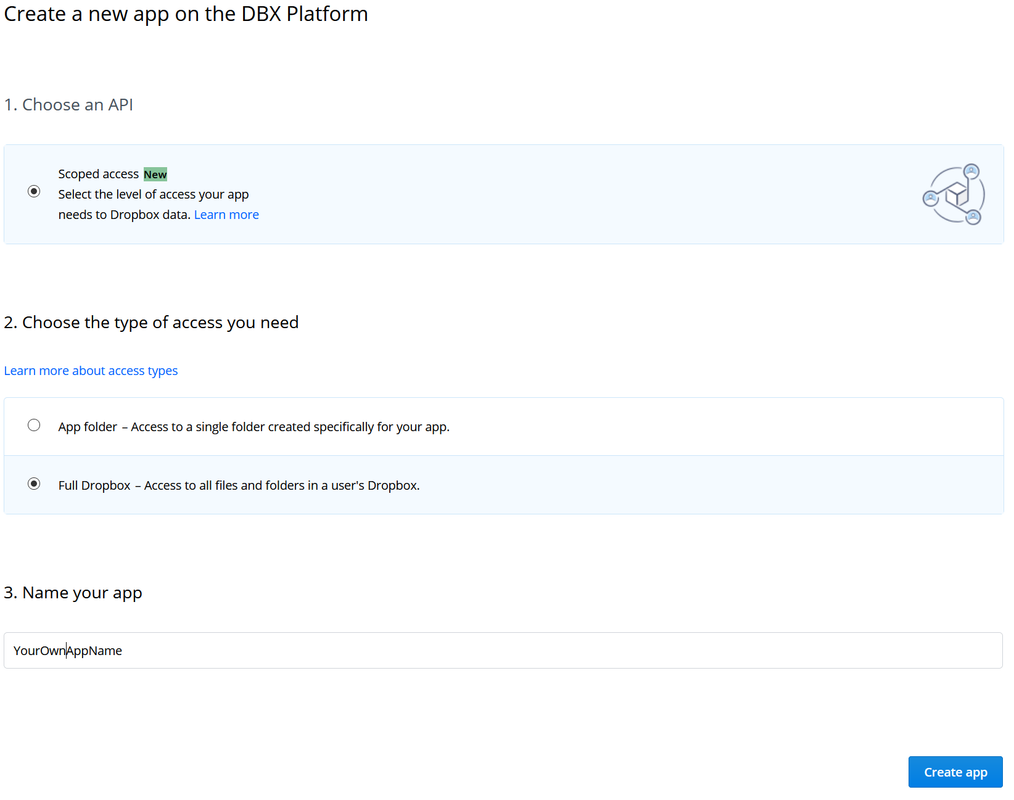Click the Full Dropbox option label
The height and width of the screenshot is (800, 1014).
pos(94,486)
